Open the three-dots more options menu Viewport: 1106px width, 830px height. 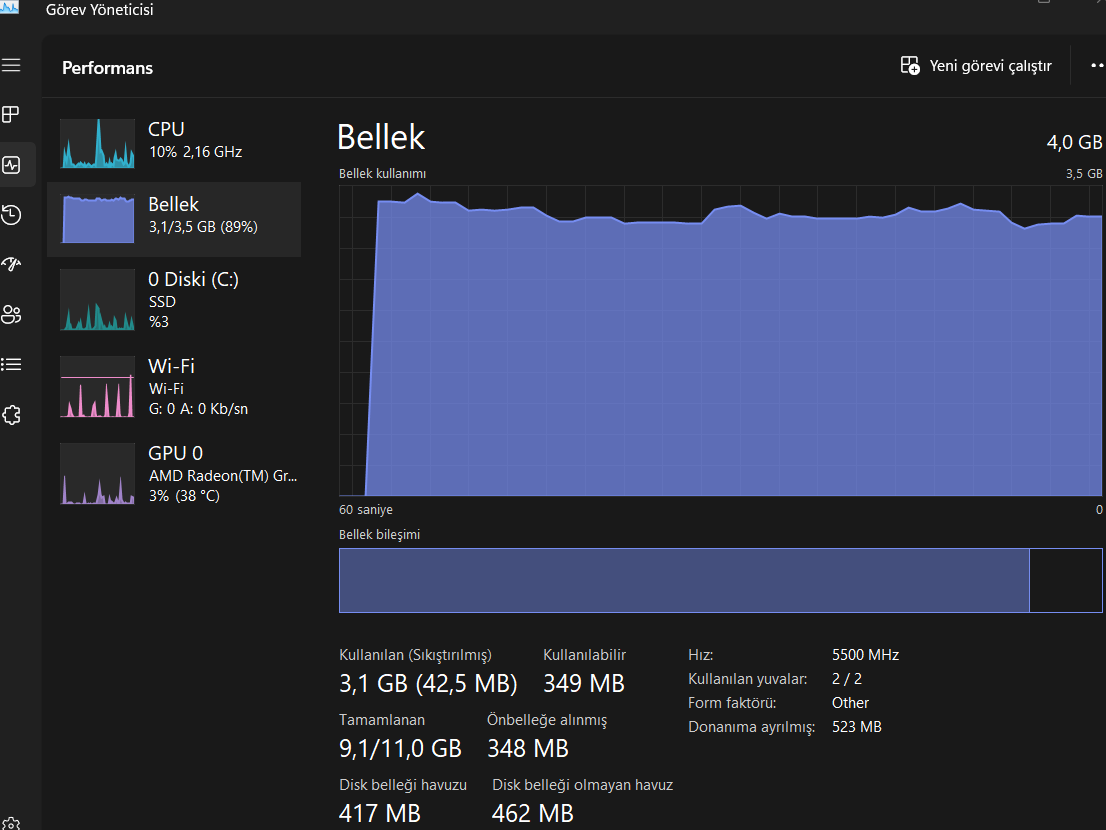point(1098,66)
